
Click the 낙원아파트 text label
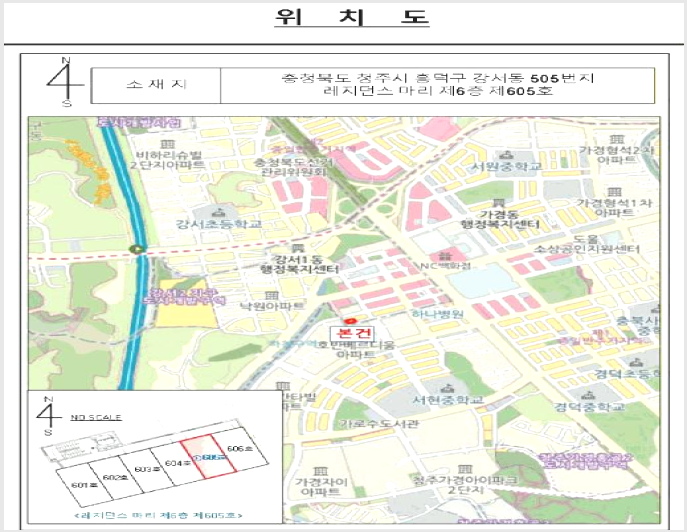pos(272,306)
